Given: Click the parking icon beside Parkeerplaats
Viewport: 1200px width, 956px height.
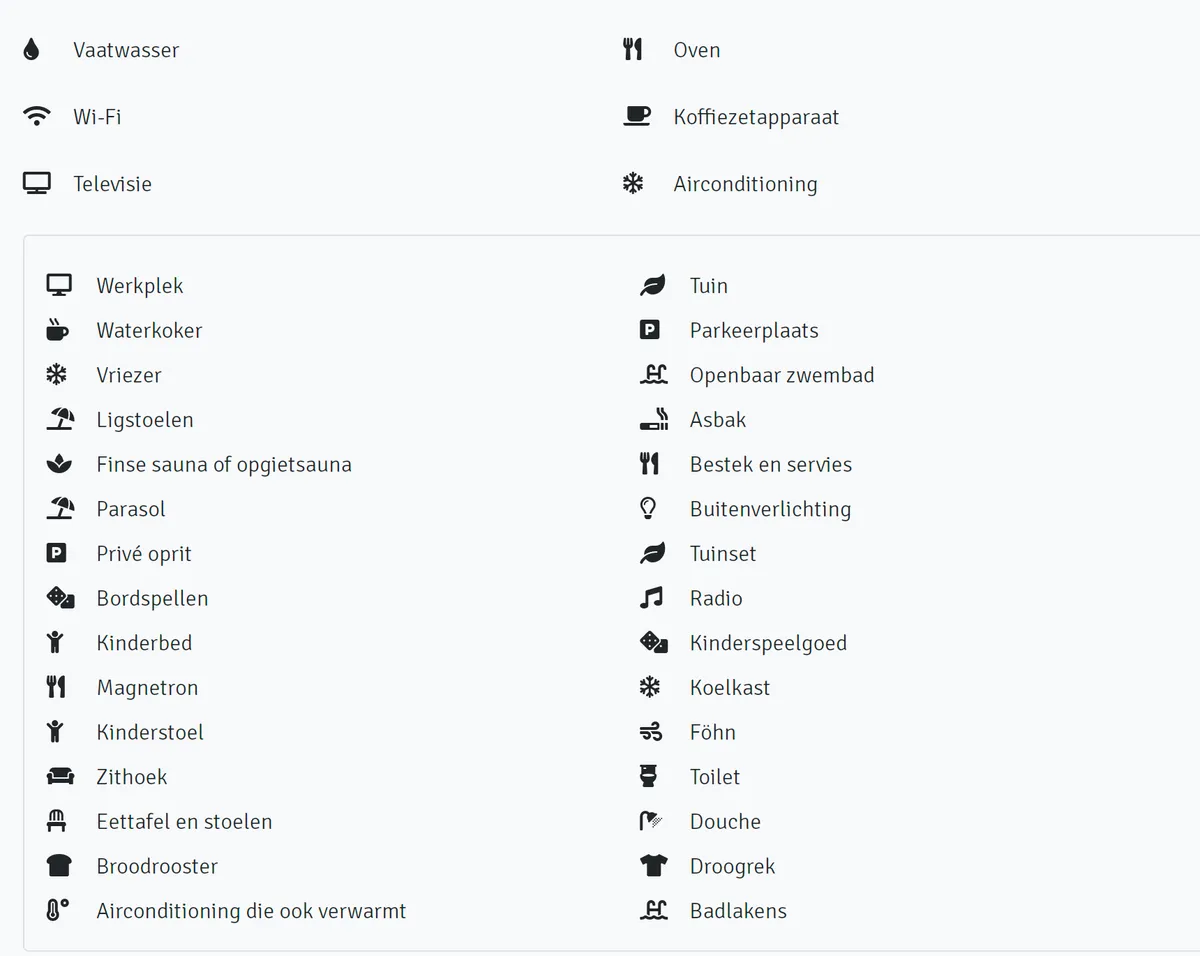Looking at the screenshot, I should pos(650,330).
